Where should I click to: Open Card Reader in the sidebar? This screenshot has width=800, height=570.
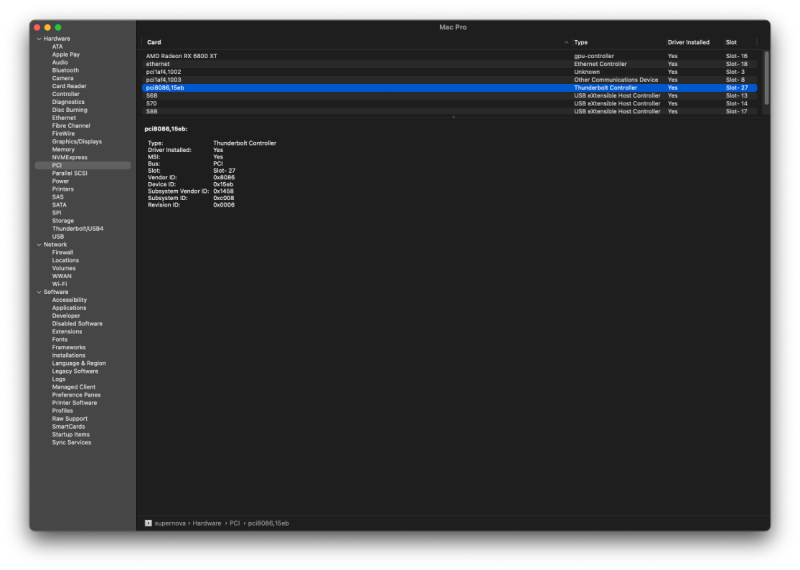click(69, 86)
